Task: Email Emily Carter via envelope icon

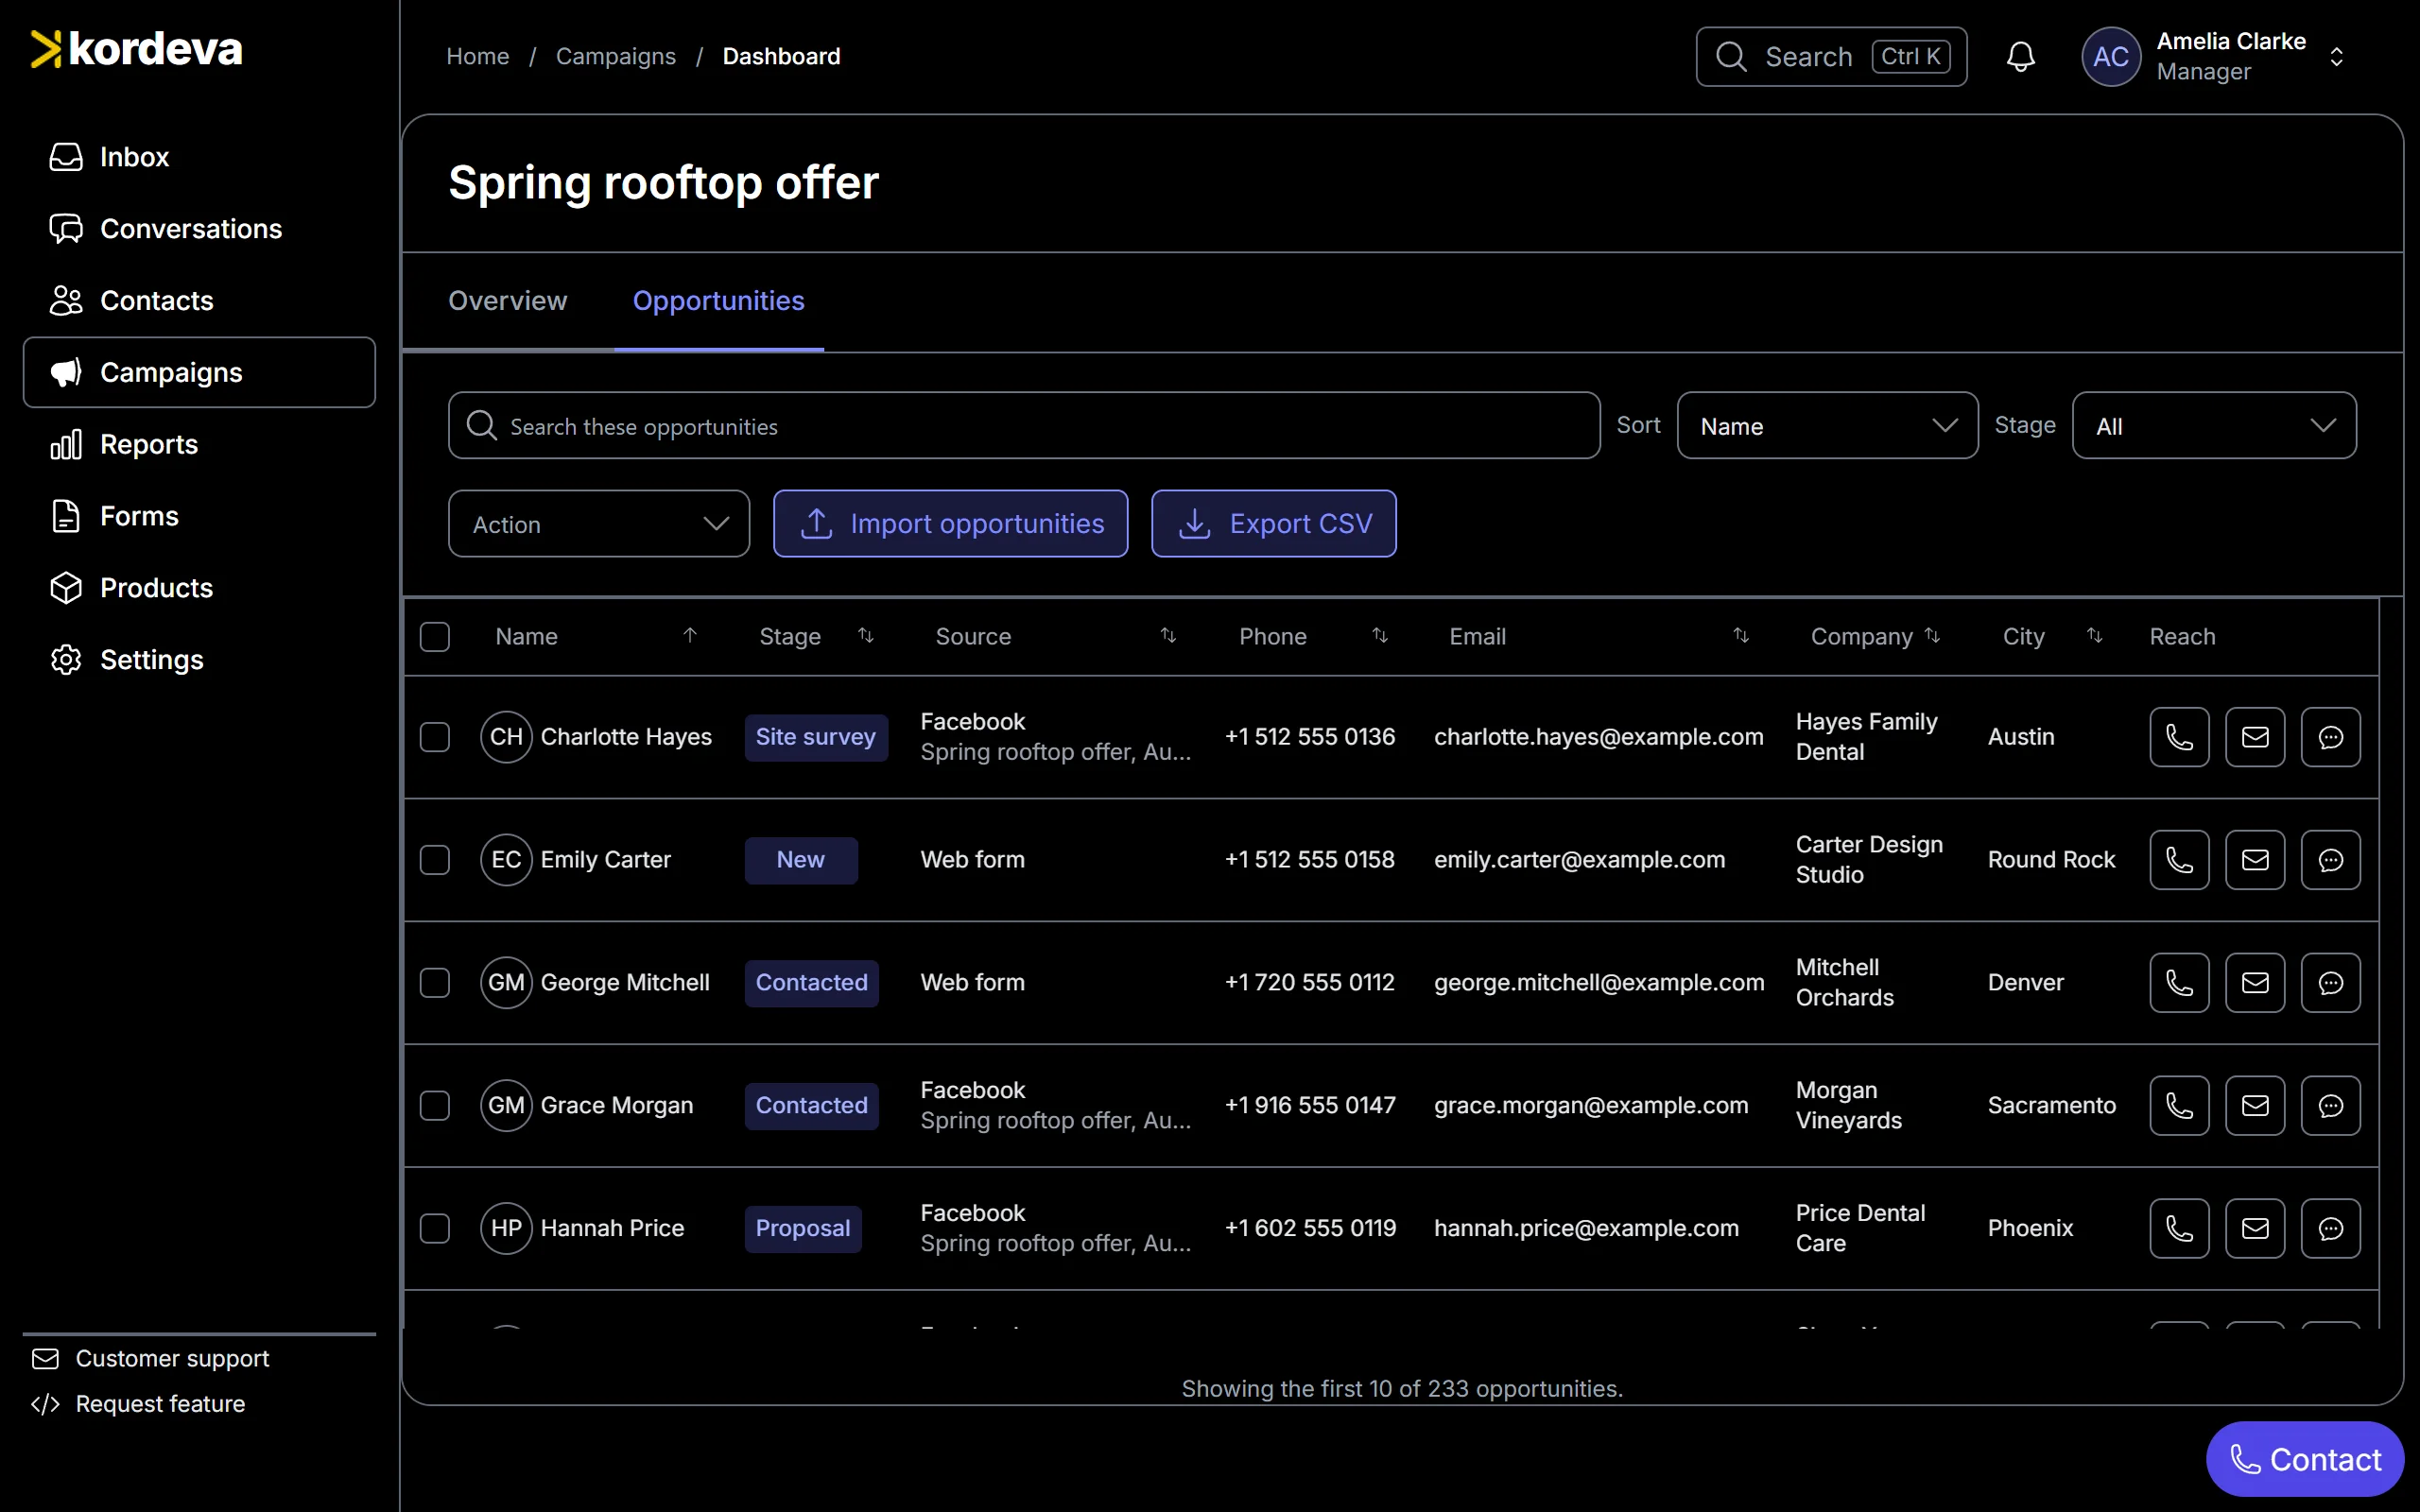Action: tap(2255, 860)
